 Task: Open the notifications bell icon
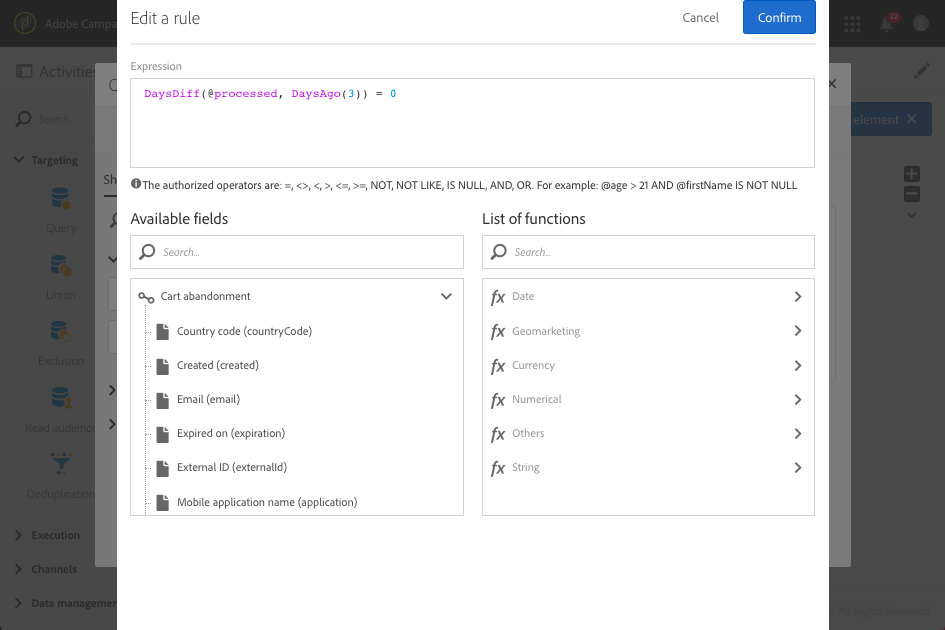886,23
